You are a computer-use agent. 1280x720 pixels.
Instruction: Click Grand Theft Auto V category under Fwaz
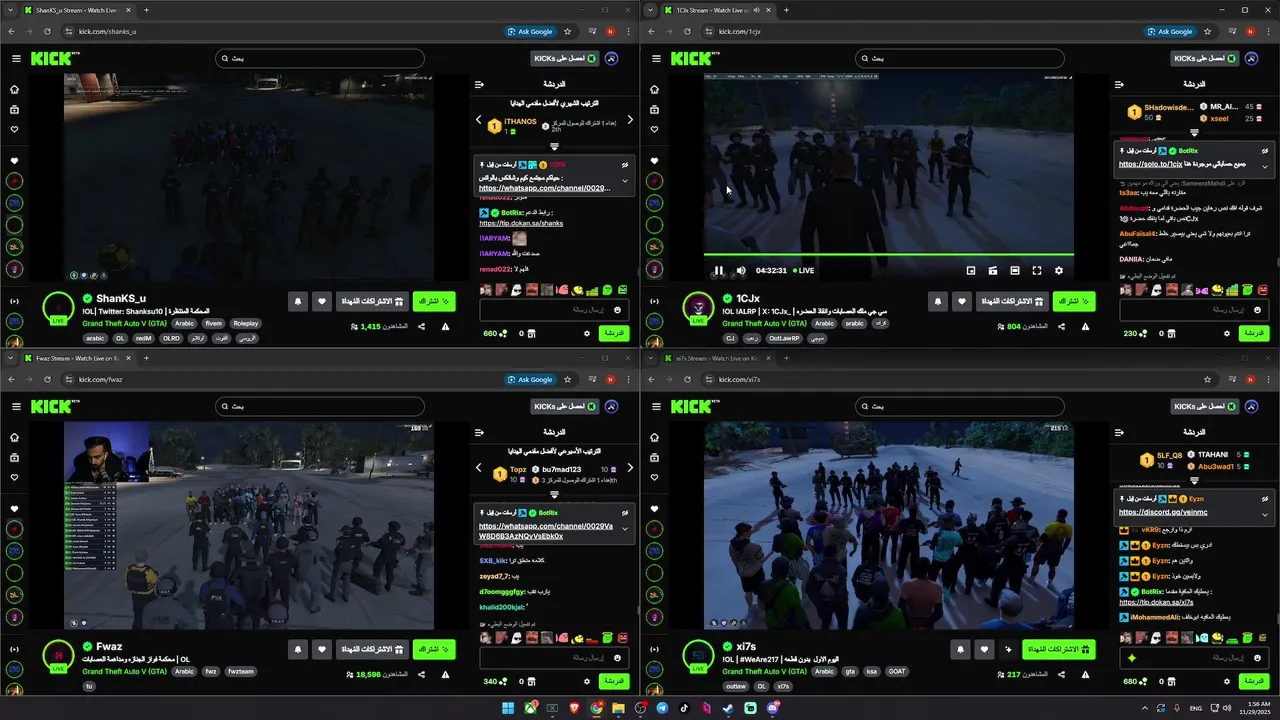125,672
